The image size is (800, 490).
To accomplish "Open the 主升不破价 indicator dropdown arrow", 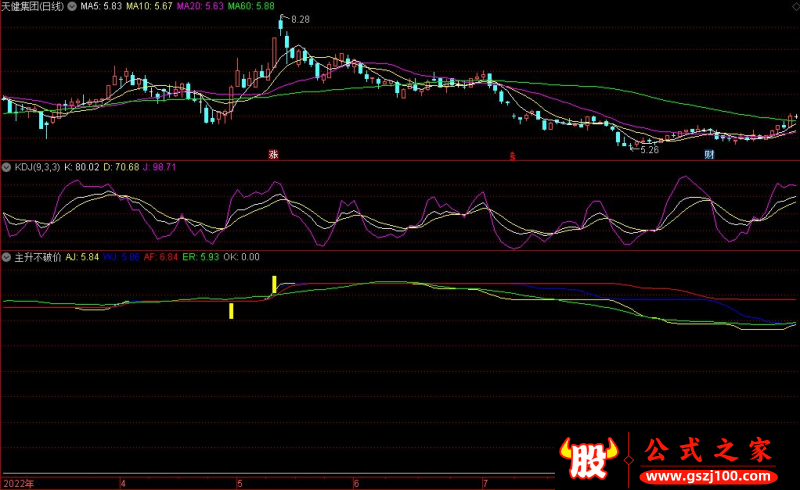I will [x=6, y=257].
